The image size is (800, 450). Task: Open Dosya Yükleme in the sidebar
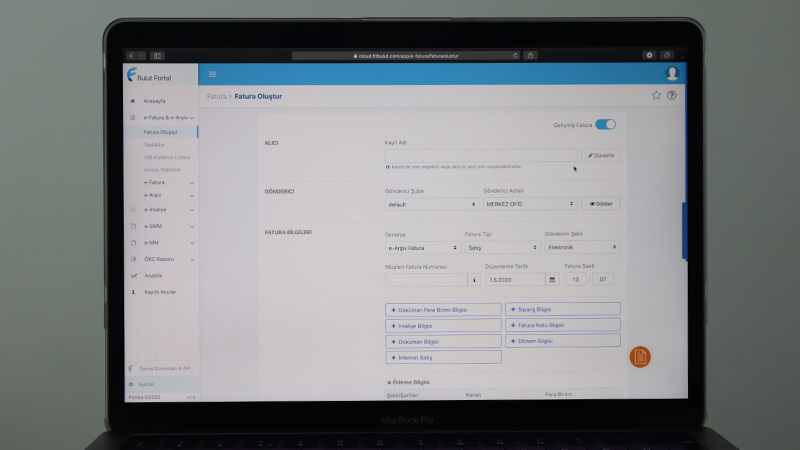(x=162, y=170)
